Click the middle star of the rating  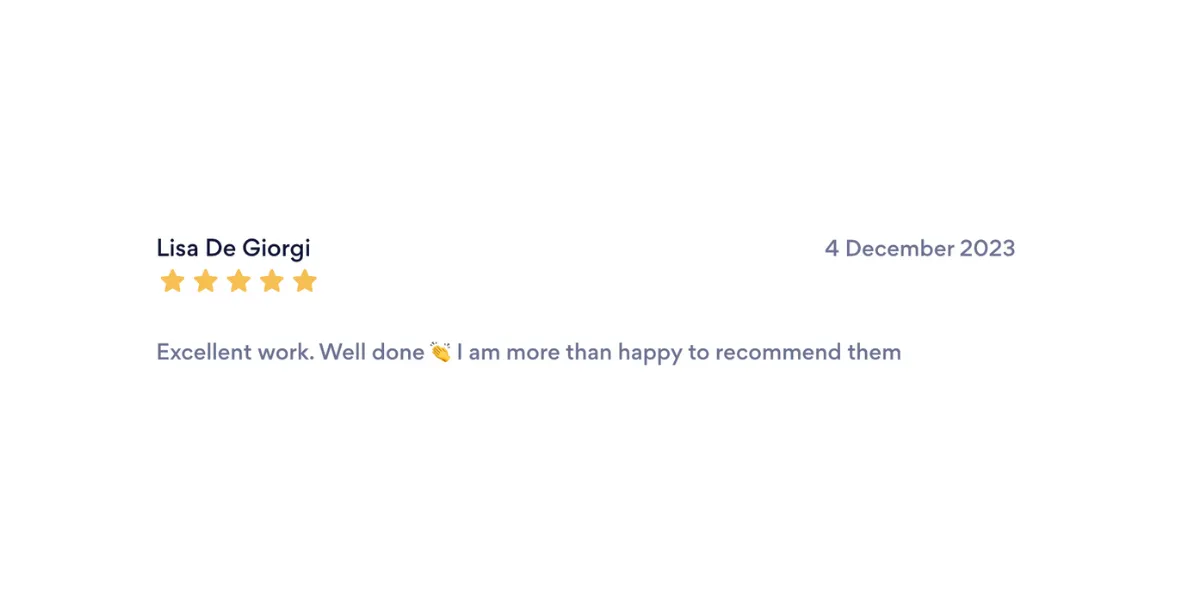click(x=238, y=281)
